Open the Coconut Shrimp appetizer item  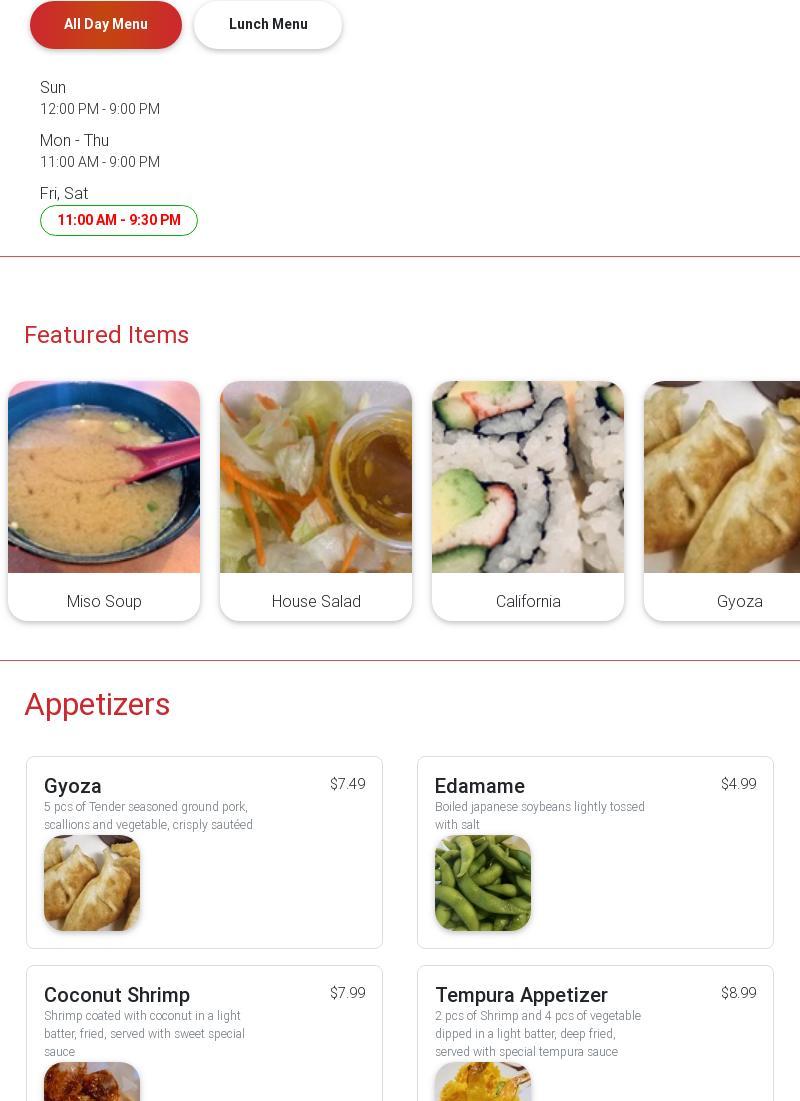pos(204,1033)
